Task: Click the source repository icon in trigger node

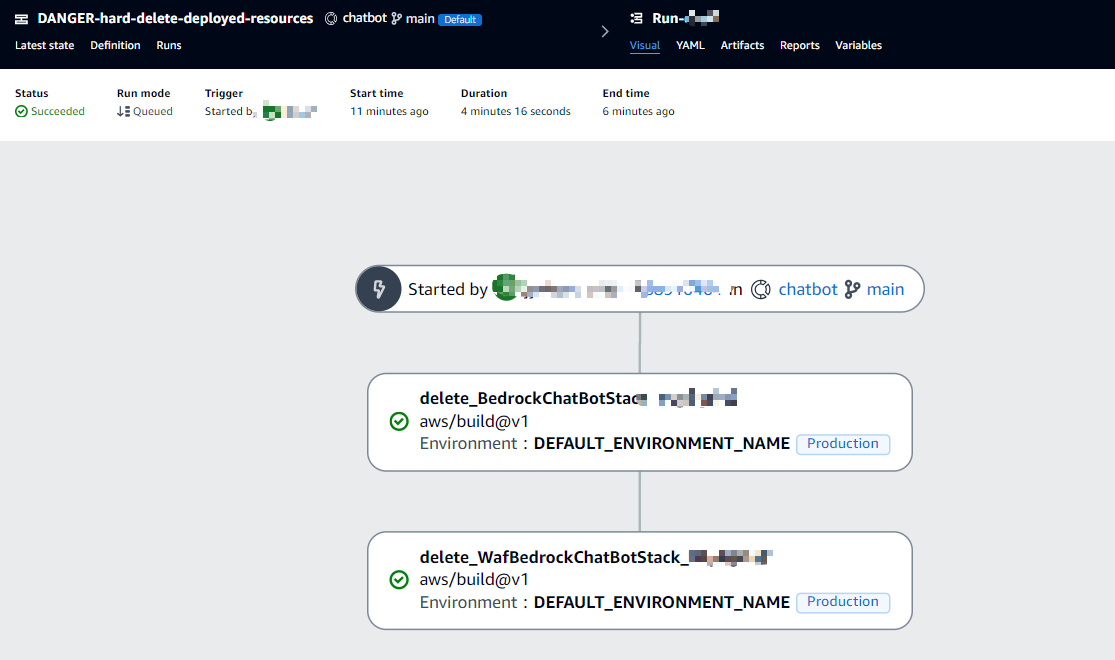Action: [760, 289]
